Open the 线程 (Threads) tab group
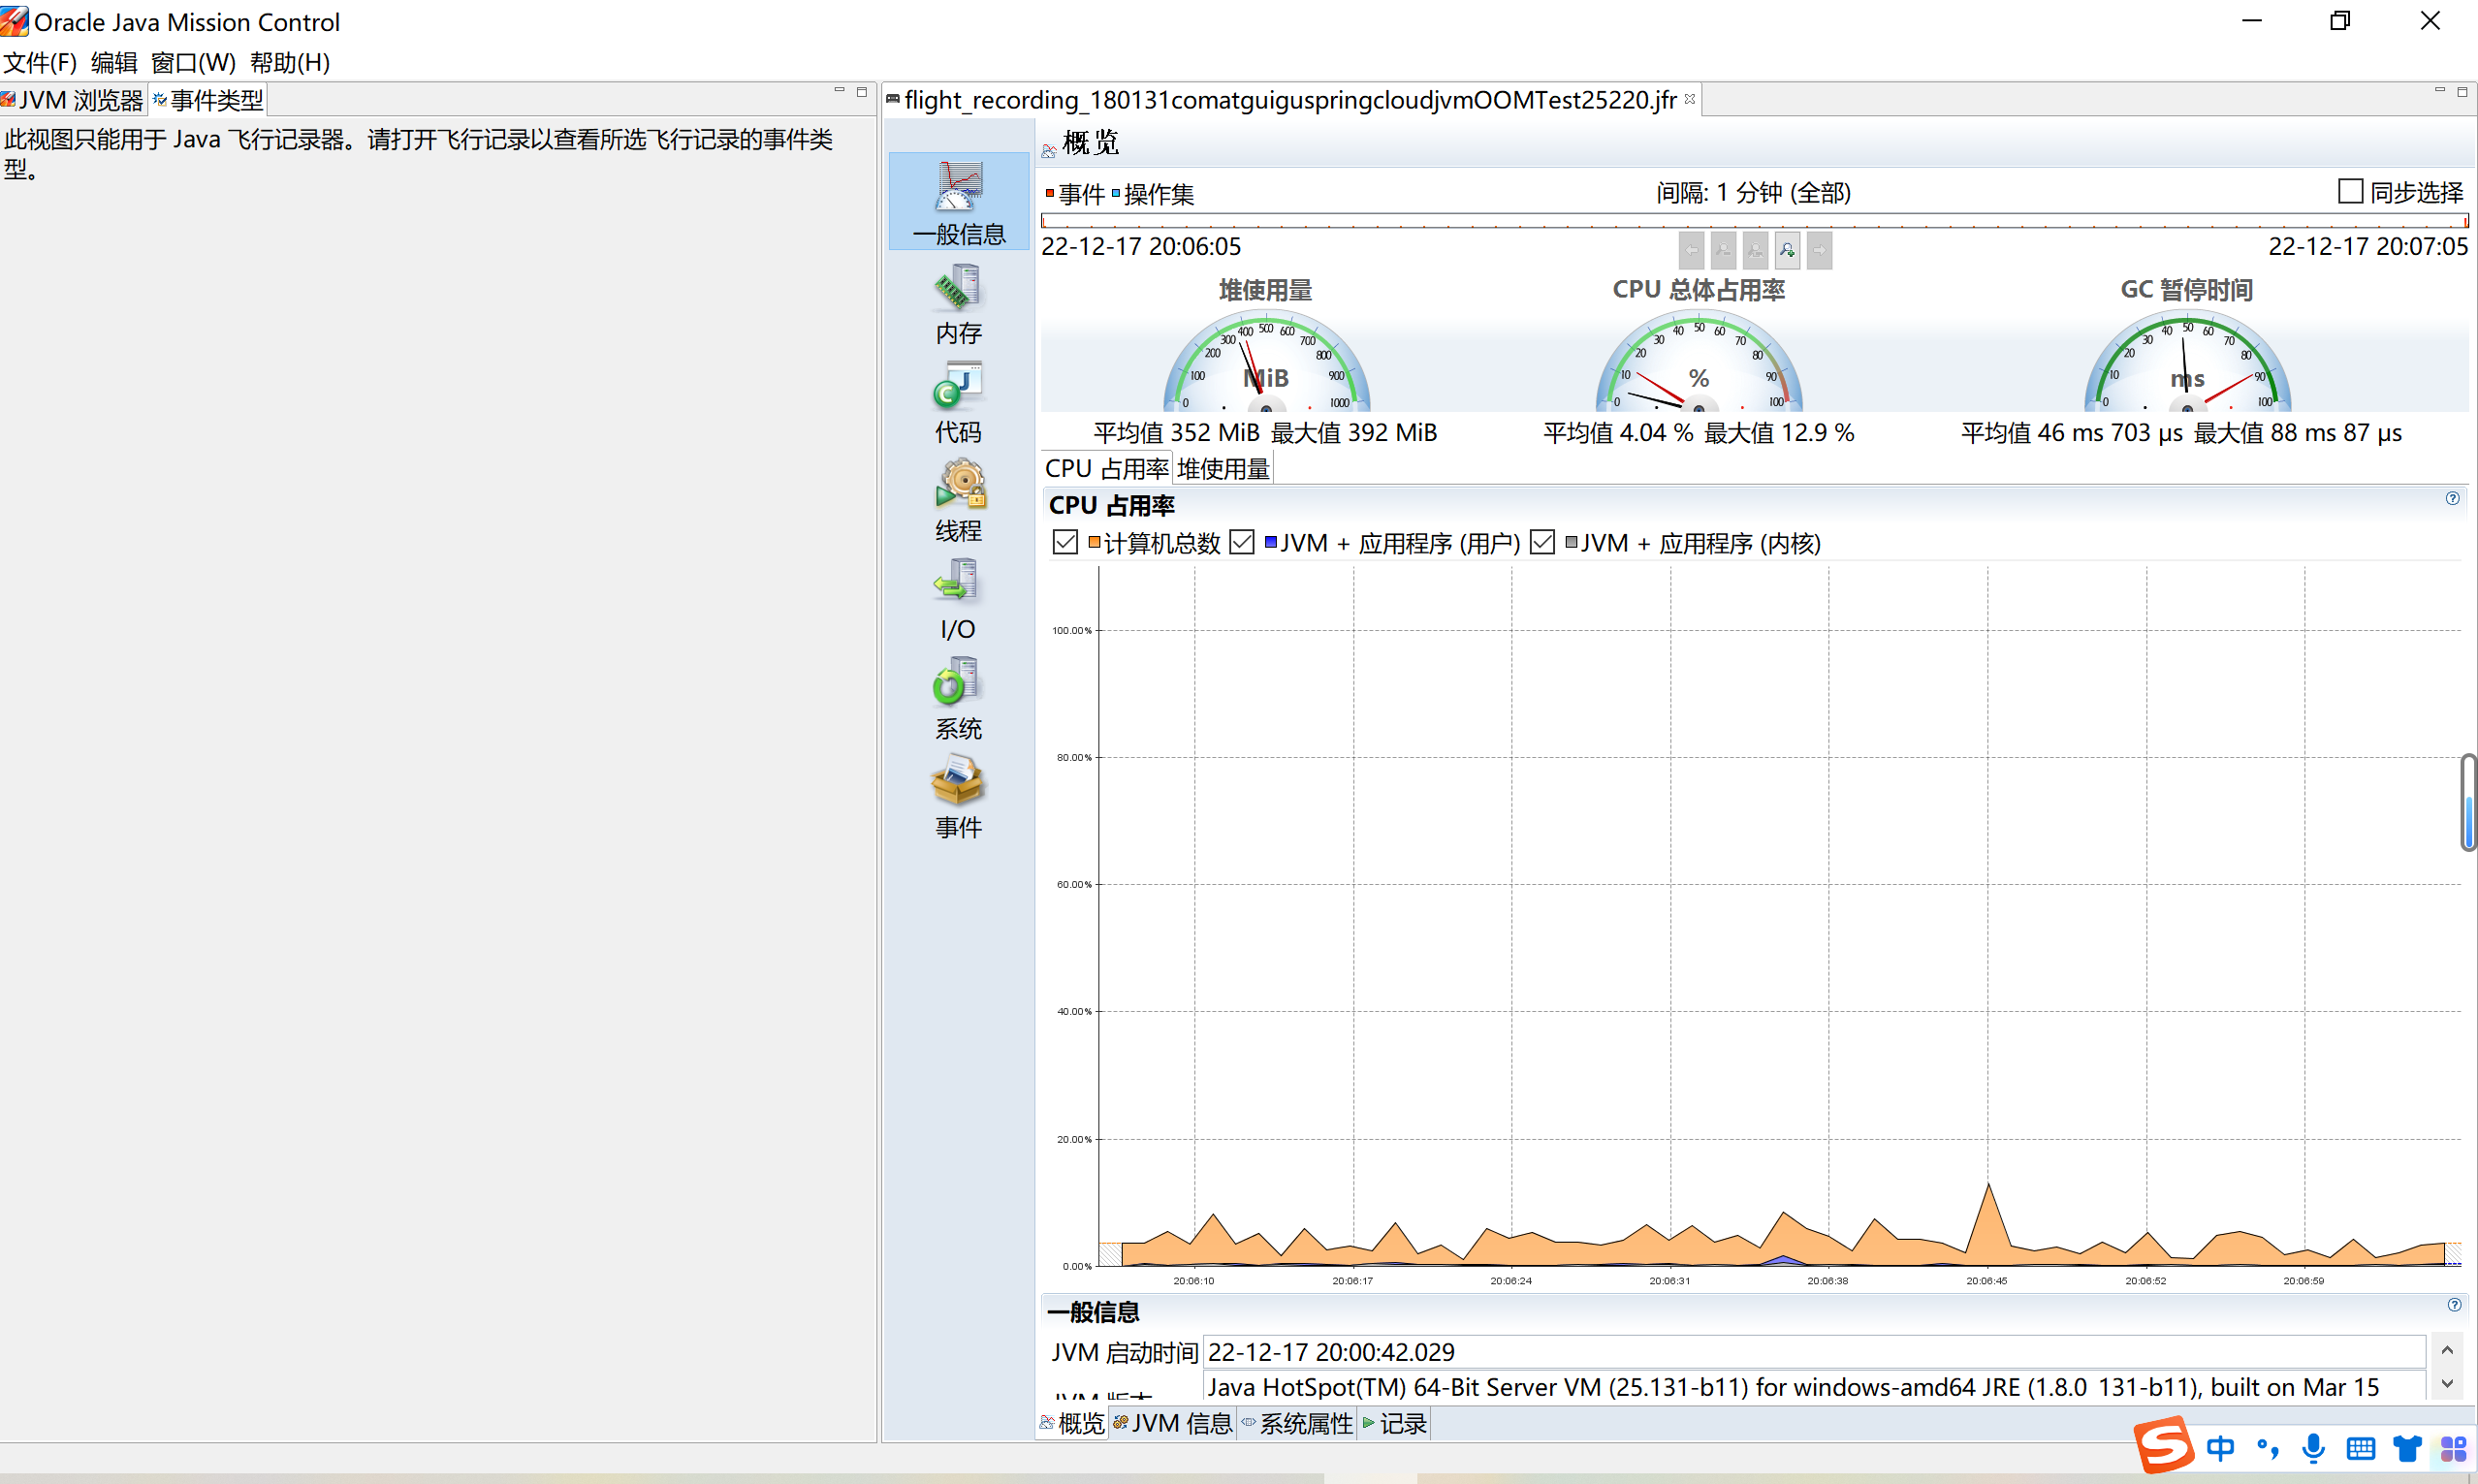 click(958, 502)
